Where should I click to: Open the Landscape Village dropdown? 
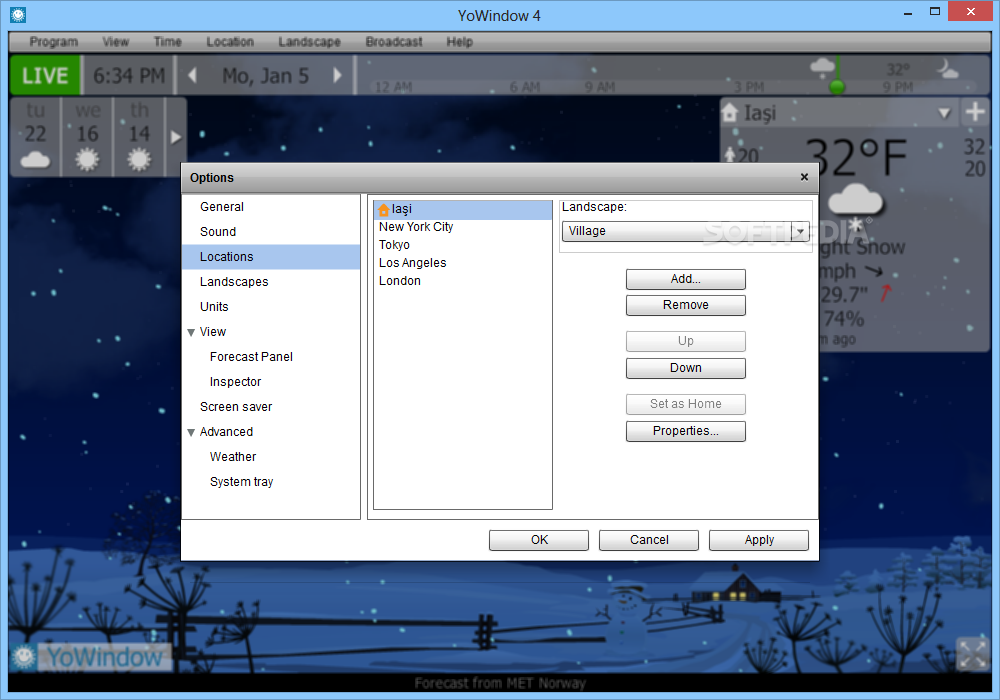686,231
